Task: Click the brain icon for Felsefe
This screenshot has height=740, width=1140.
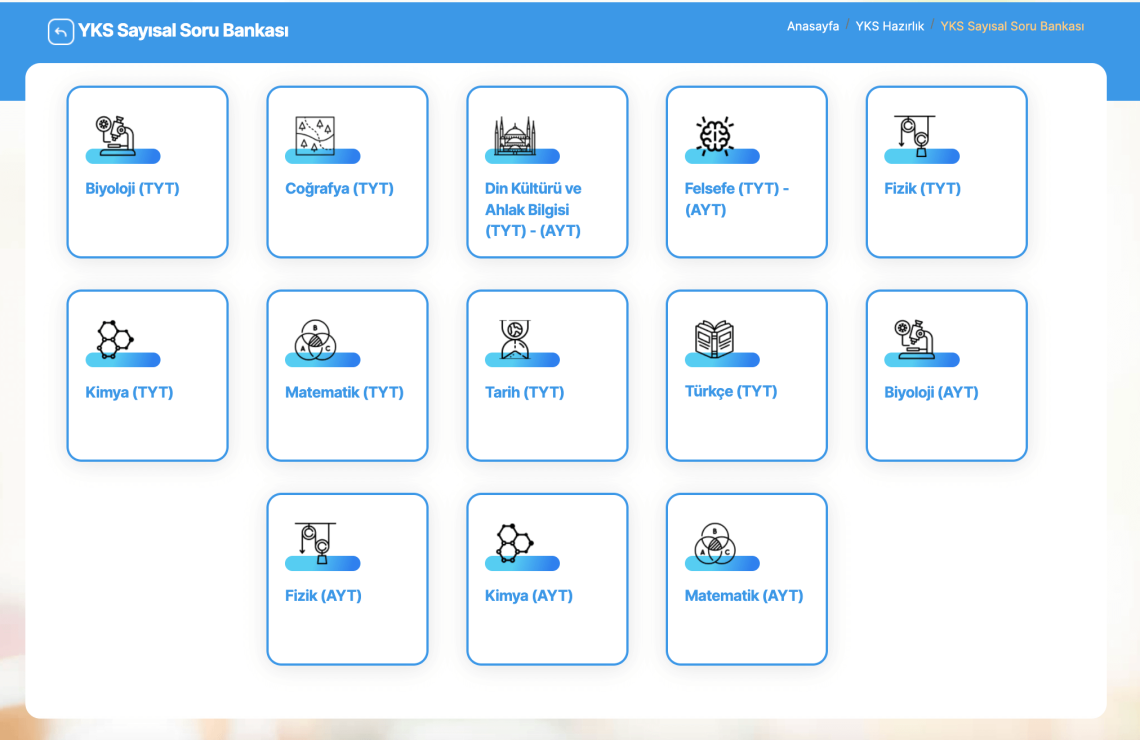Action: pyautogui.click(x=714, y=135)
